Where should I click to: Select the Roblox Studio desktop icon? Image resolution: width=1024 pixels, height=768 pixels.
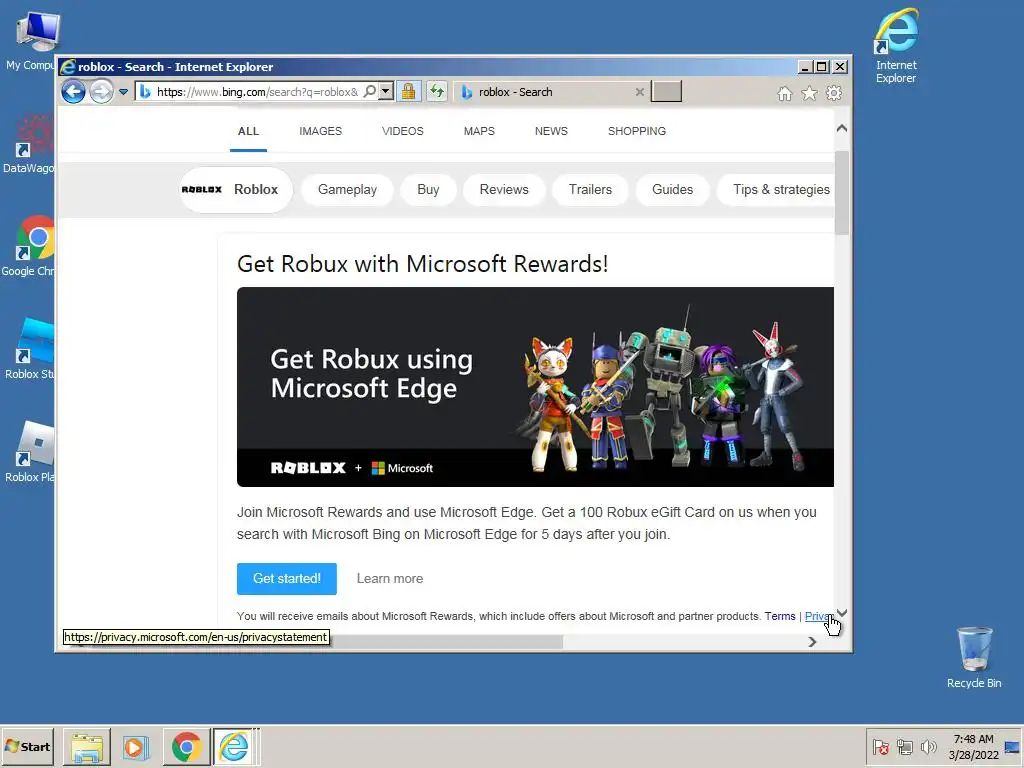tap(29, 349)
